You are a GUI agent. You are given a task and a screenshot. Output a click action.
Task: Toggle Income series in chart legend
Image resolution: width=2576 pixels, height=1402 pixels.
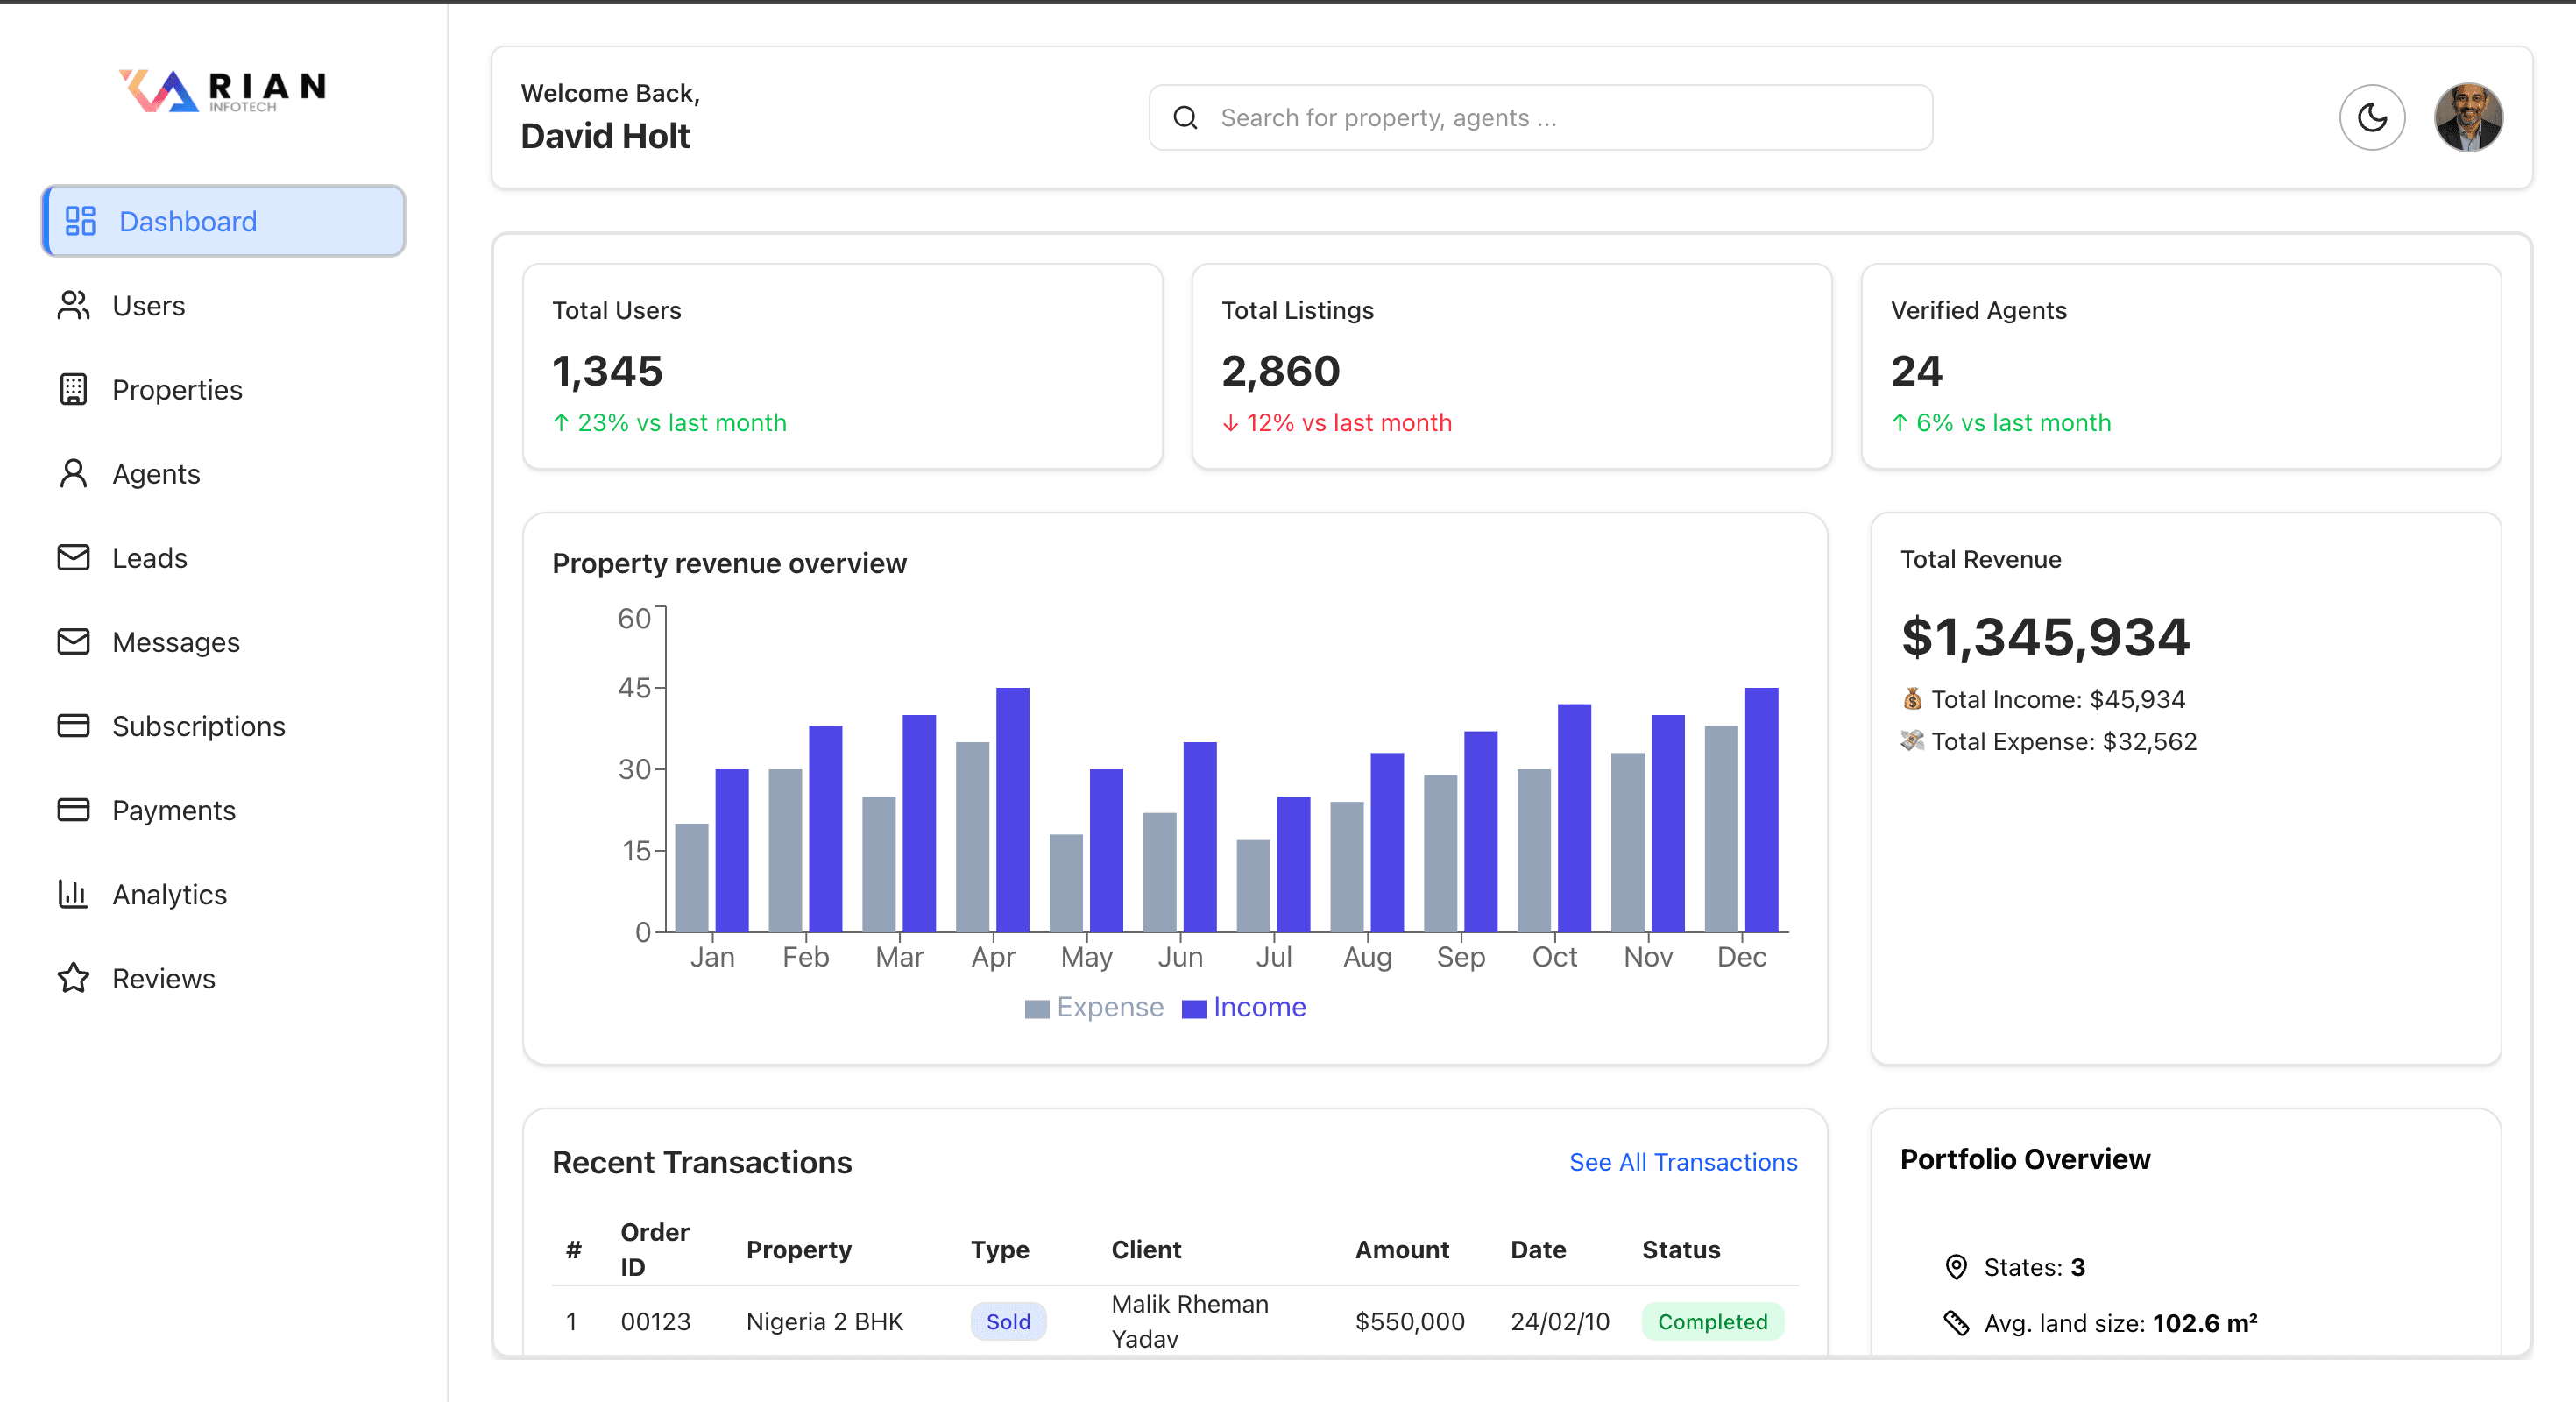click(x=1244, y=1007)
